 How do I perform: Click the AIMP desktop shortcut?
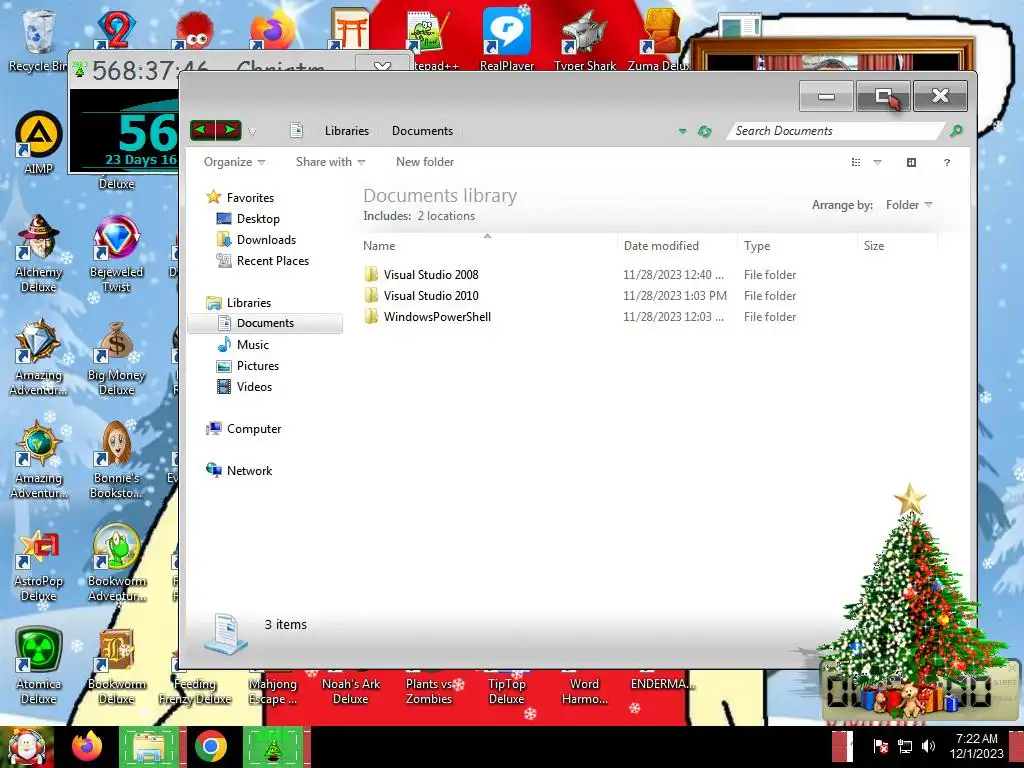[x=39, y=142]
